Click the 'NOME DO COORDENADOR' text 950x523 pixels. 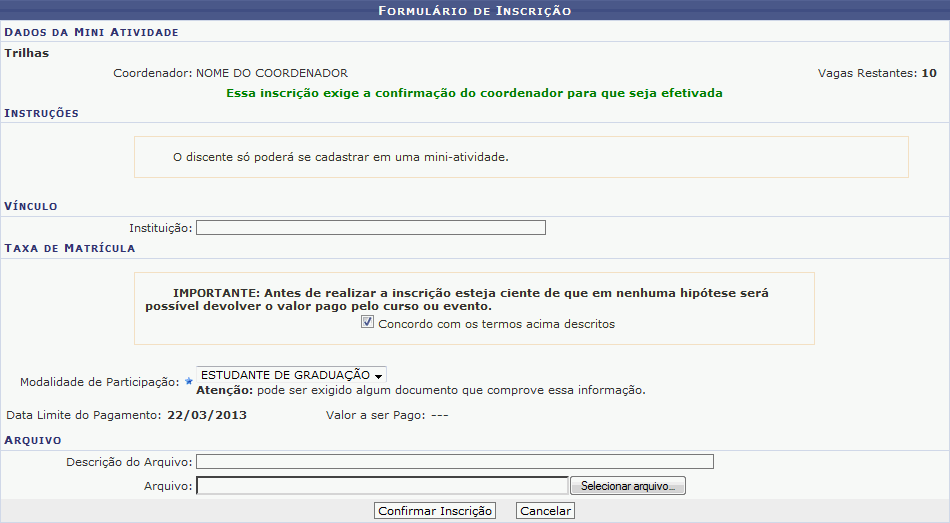(271, 73)
